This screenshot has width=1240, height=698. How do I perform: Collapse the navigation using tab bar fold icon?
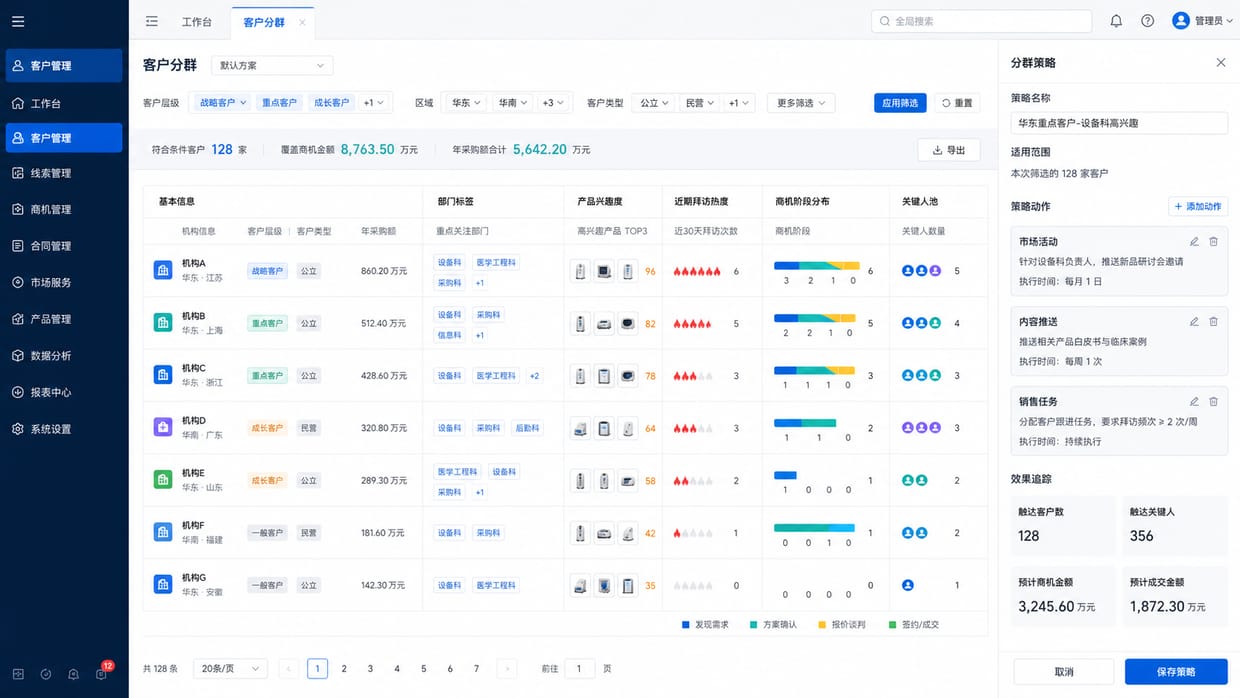point(152,21)
